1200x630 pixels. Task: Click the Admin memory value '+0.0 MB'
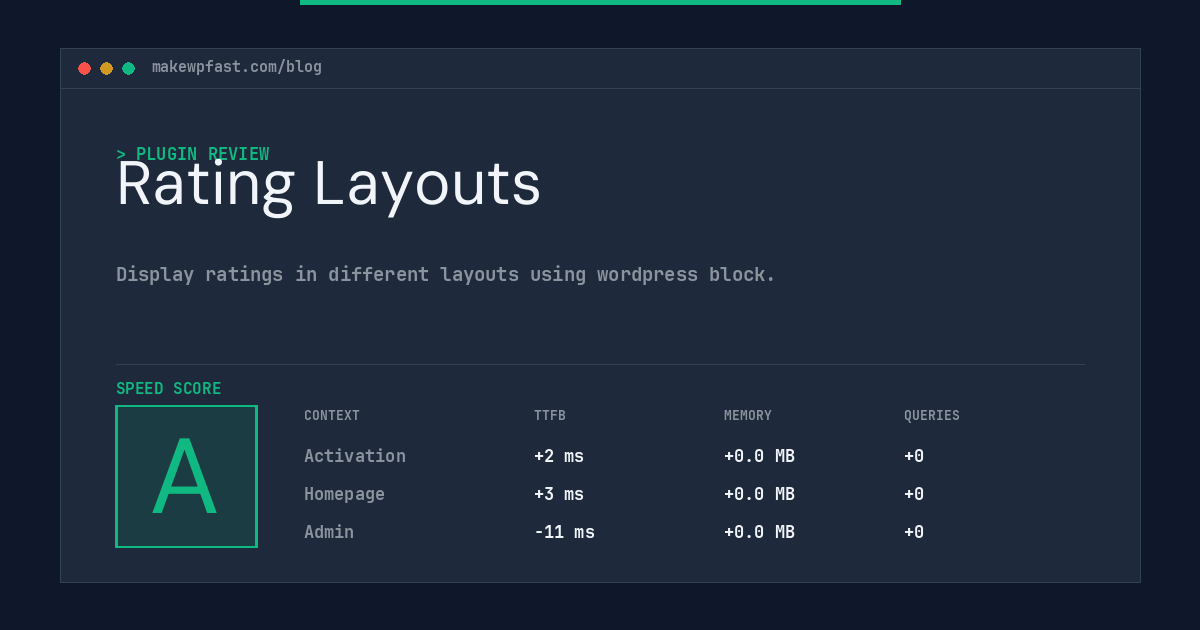point(759,532)
